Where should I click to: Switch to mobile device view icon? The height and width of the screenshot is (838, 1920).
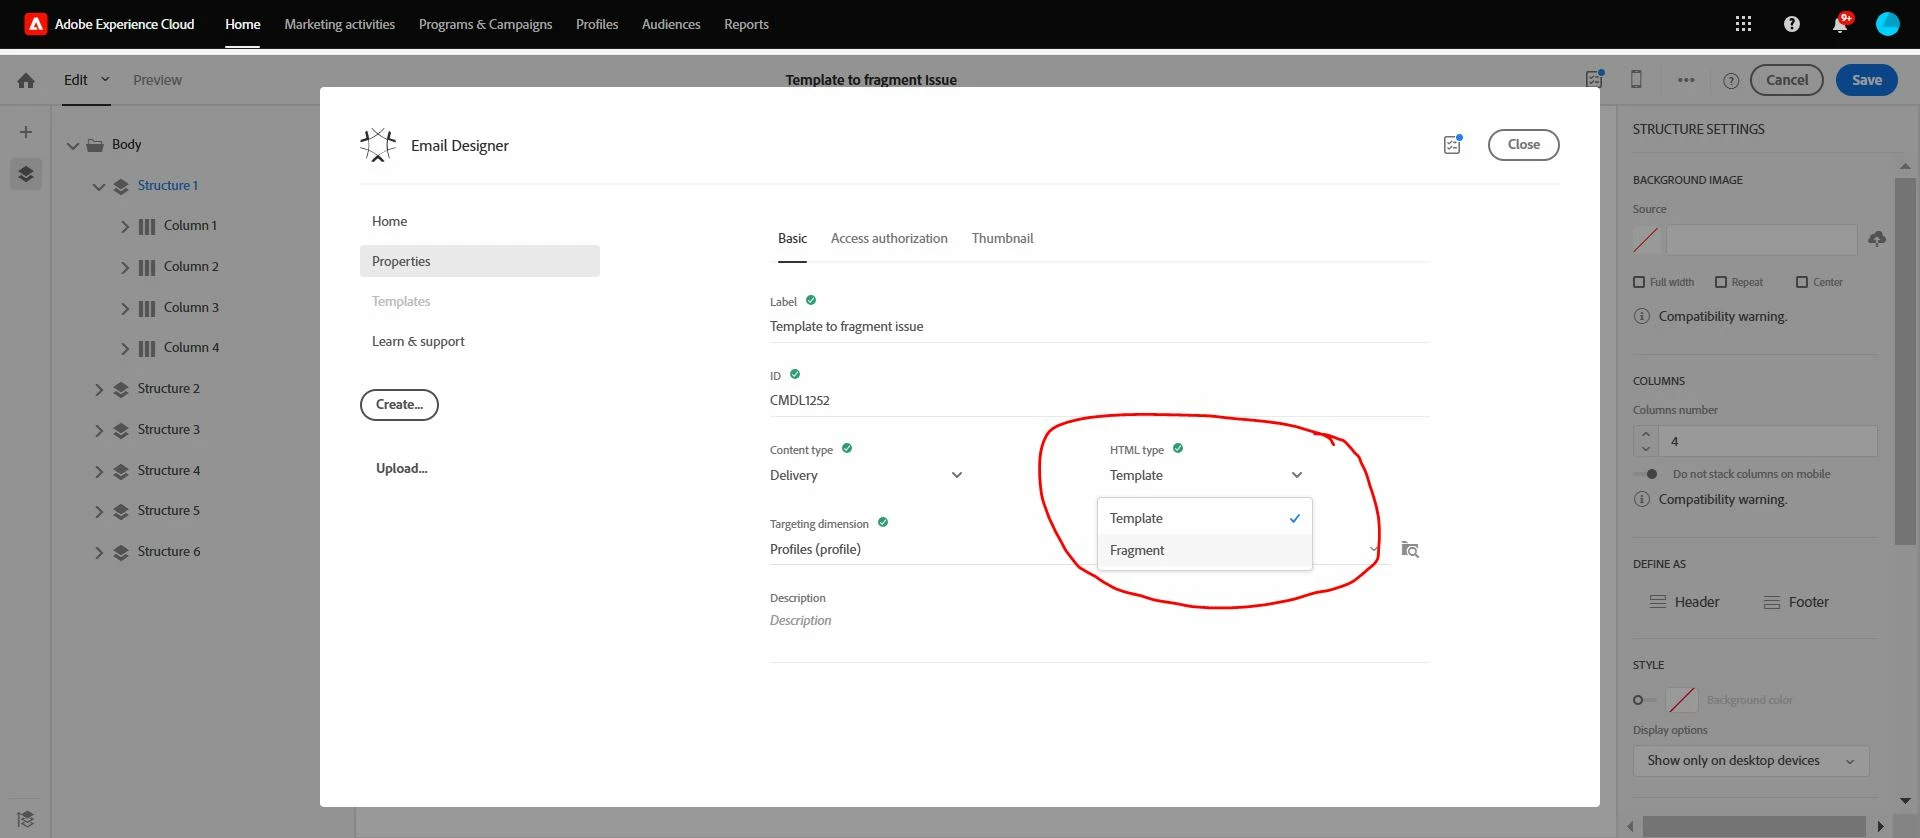point(1636,79)
